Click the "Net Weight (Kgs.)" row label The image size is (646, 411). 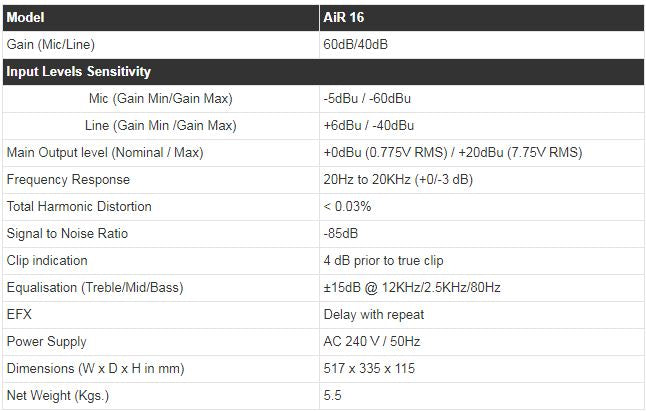(x=58, y=396)
